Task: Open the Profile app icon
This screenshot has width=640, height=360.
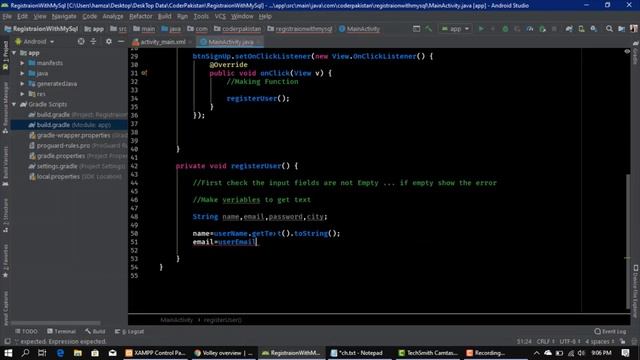Action: click(x=530, y=29)
